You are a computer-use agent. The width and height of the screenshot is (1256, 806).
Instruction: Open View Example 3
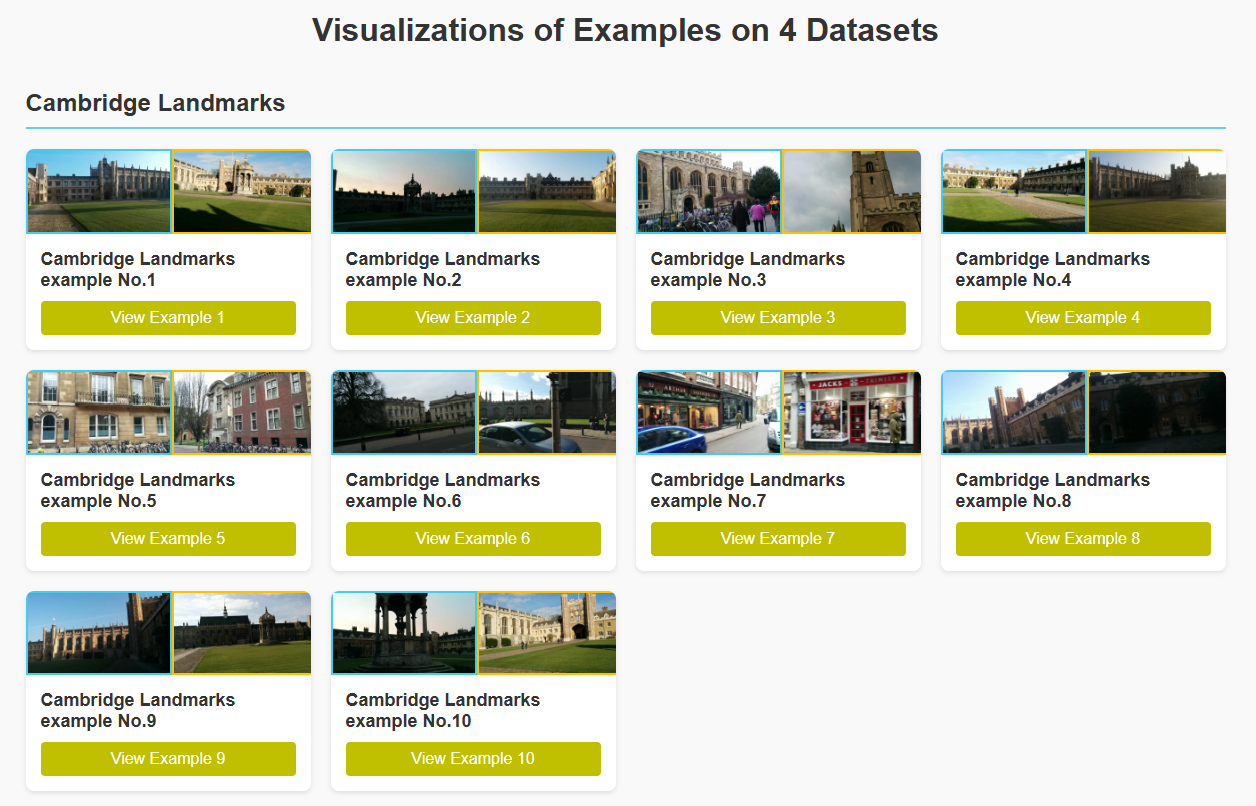click(x=778, y=318)
